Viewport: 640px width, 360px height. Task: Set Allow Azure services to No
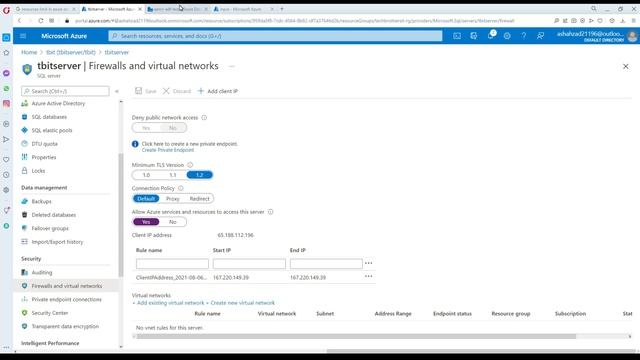(173, 222)
